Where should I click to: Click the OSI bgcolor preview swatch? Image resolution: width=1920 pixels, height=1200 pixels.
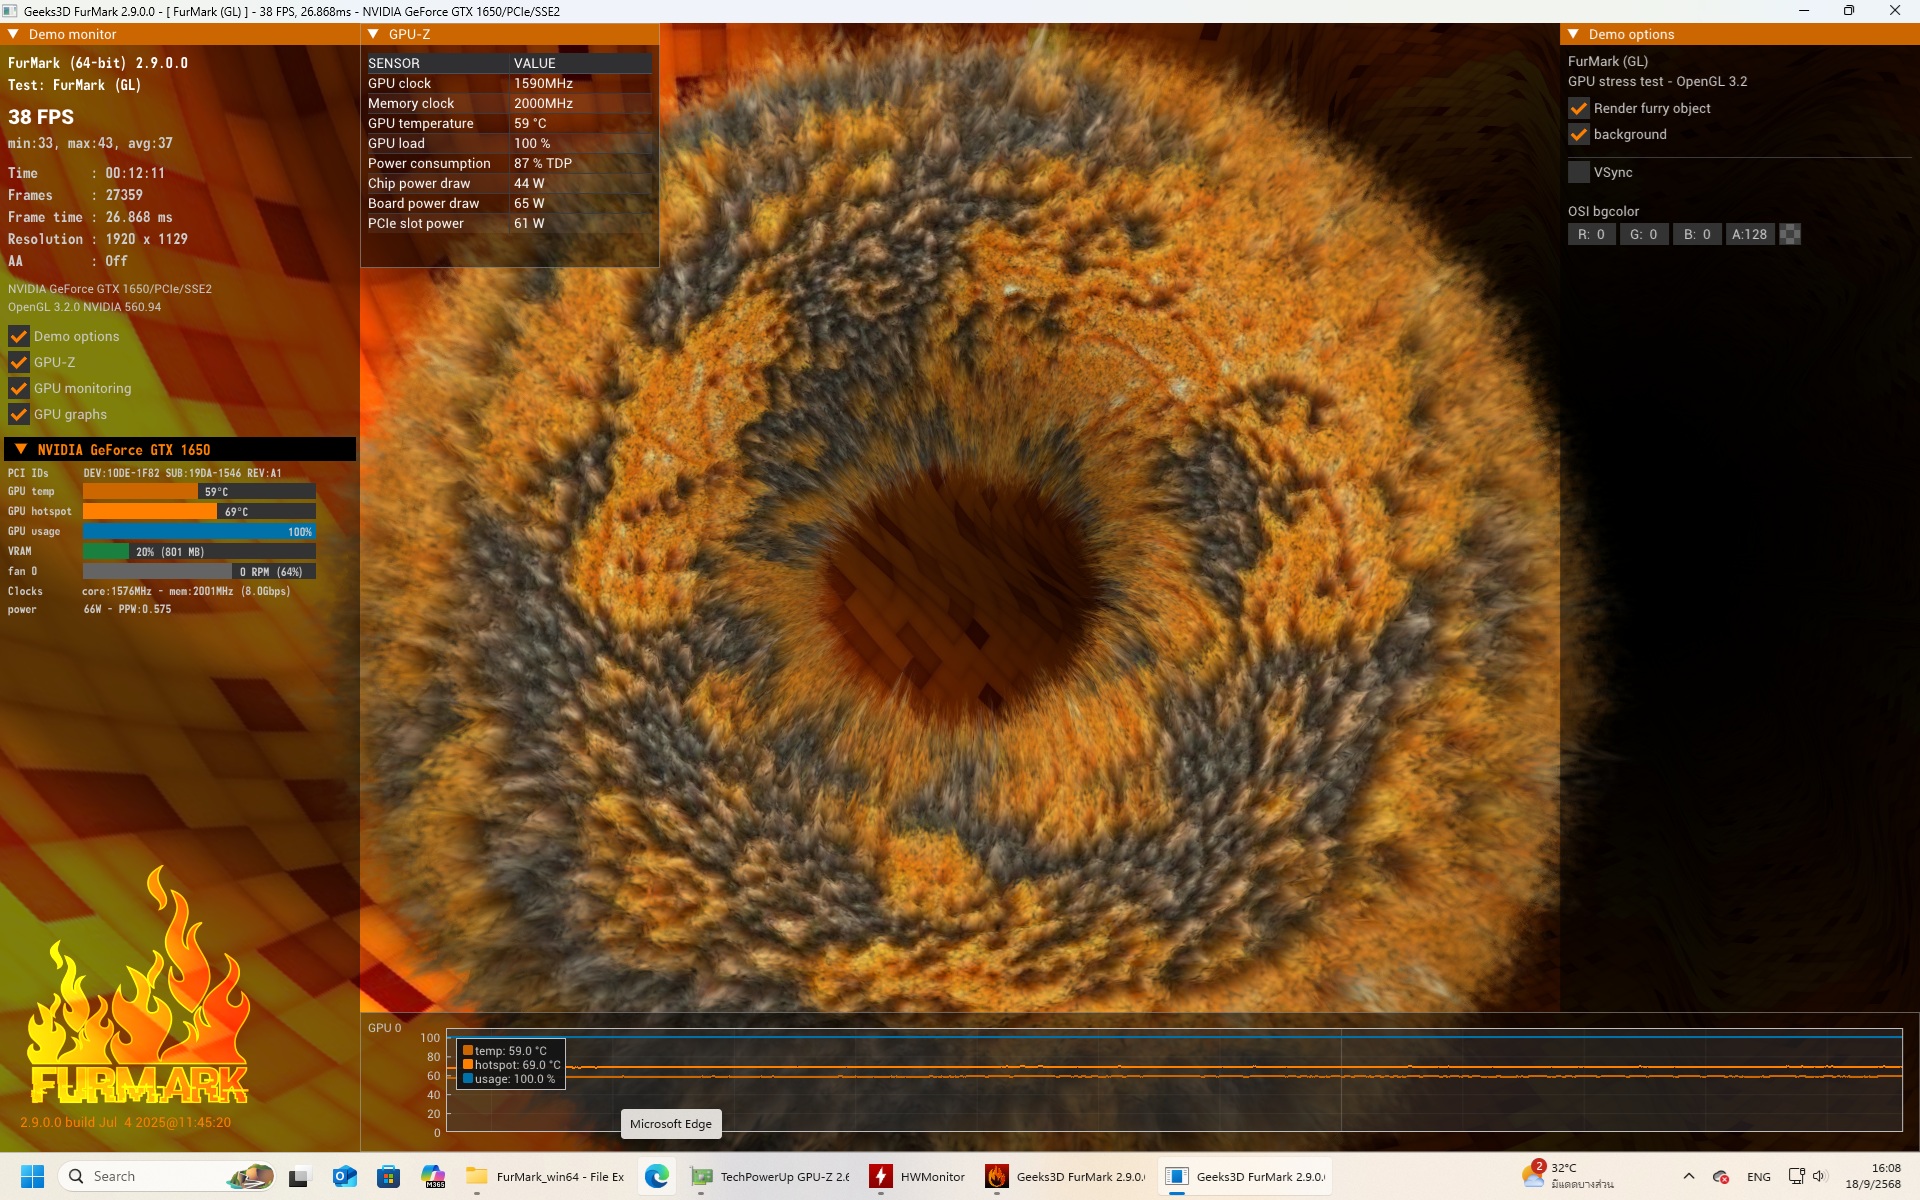tap(1790, 234)
